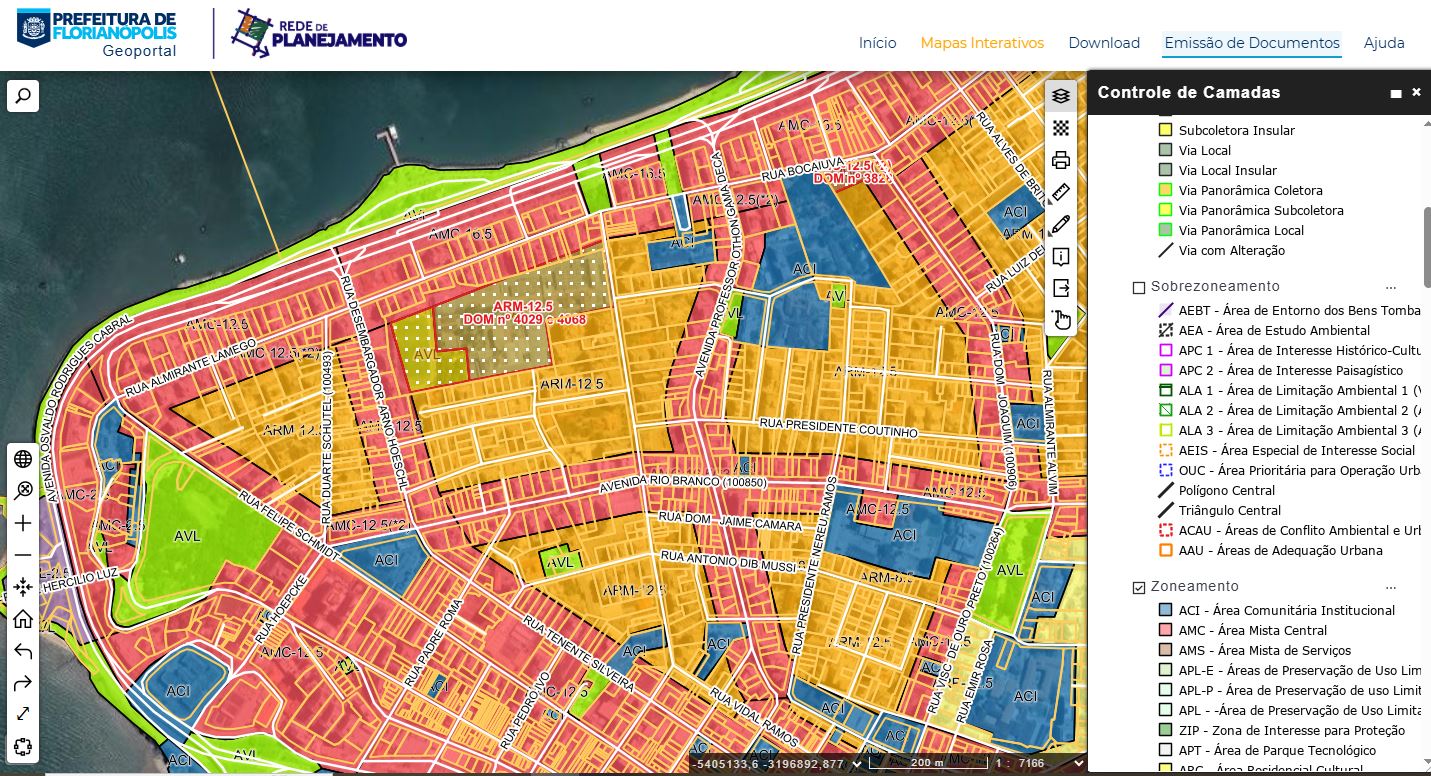
Task: Return to home map extent
Action: pos(23,619)
